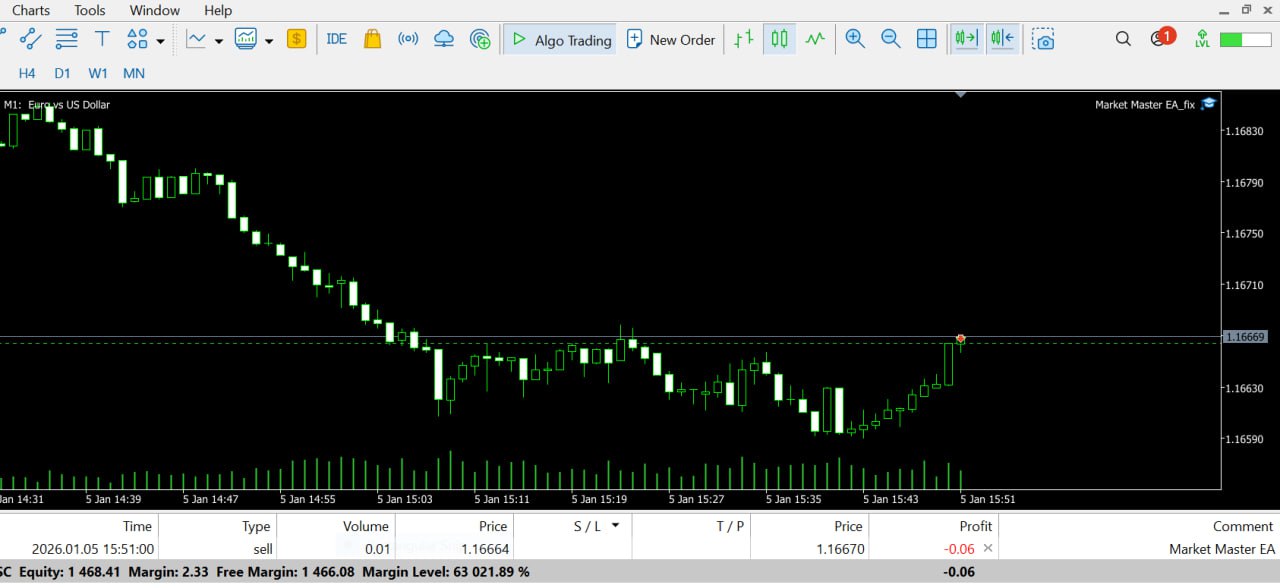Image resolution: width=1280 pixels, height=588 pixels.
Task: Expand the indicators list dropdown arrow
Action: click(x=219, y=41)
